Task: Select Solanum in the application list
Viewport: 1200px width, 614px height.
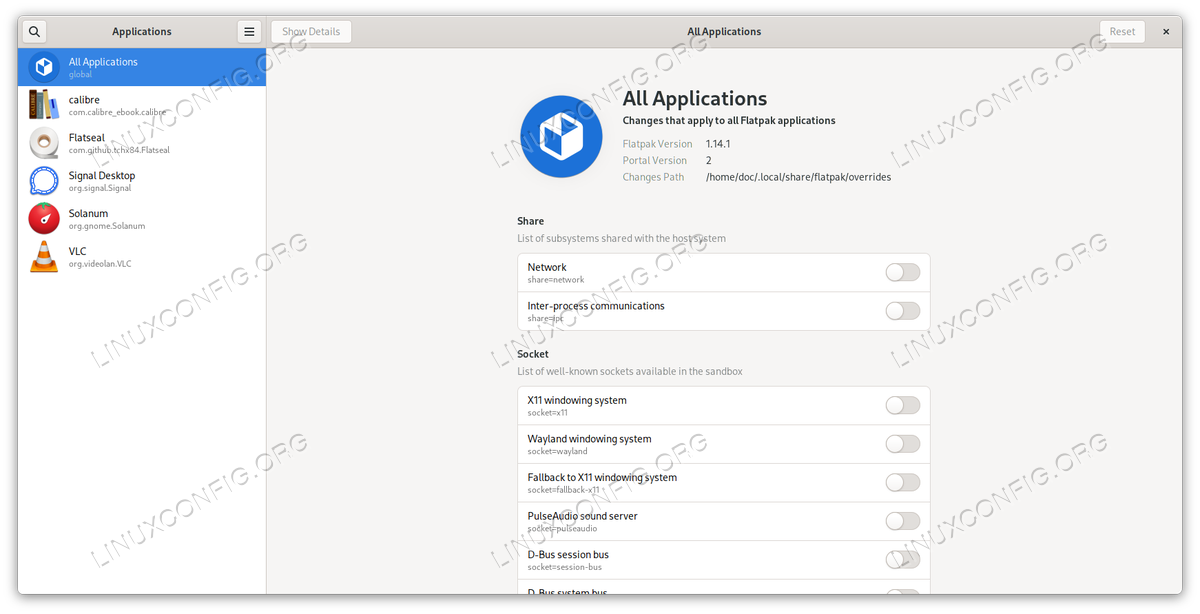Action: (142, 218)
